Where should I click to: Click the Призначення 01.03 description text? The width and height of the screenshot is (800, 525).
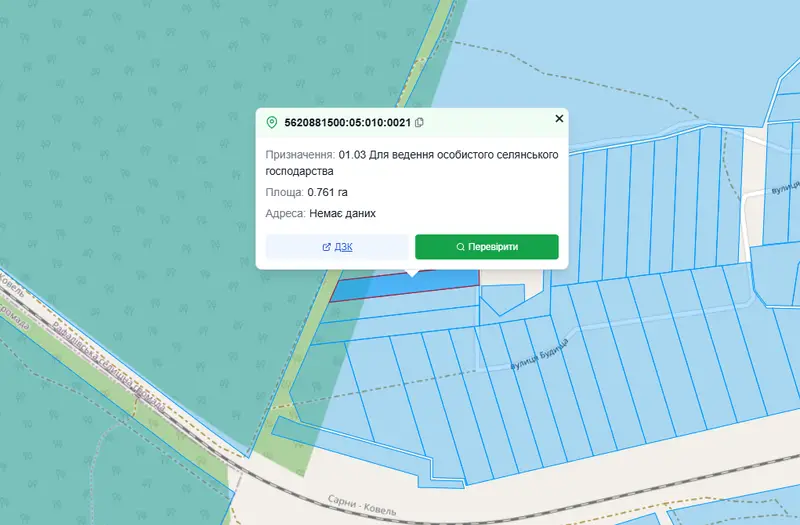412,163
